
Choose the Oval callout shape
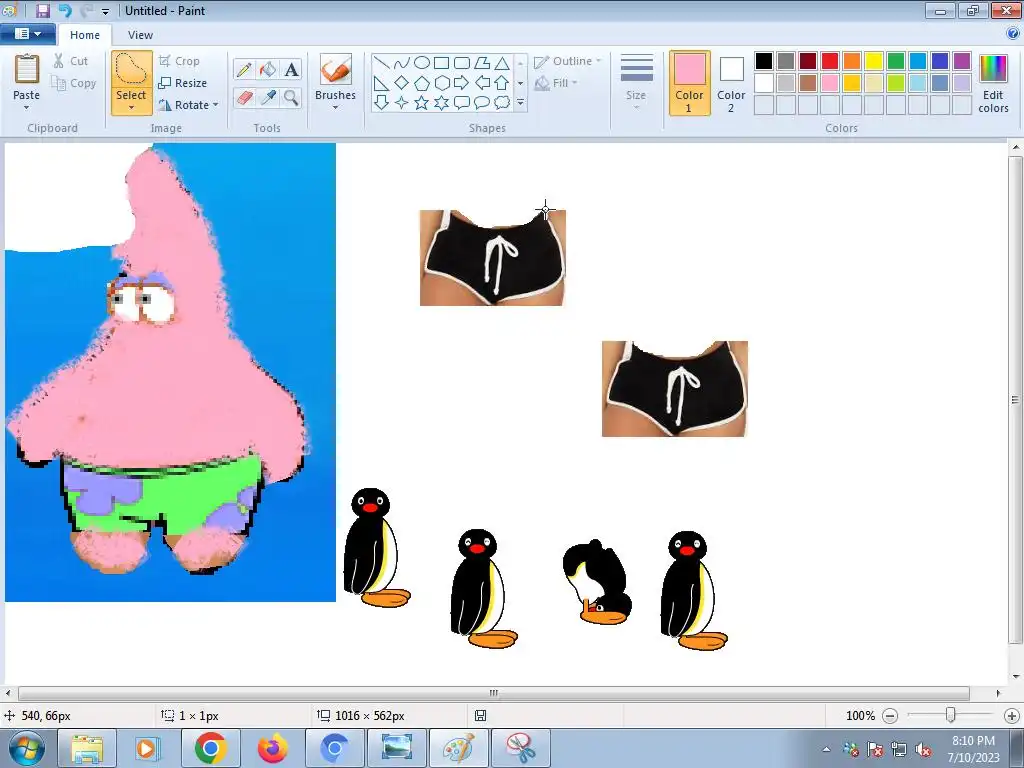pos(482,103)
